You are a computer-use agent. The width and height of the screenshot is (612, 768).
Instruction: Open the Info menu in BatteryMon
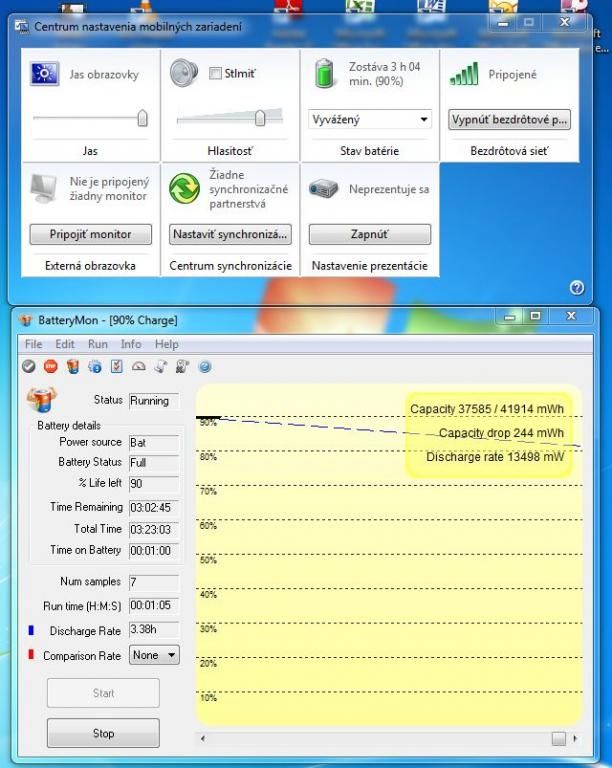(x=131, y=344)
